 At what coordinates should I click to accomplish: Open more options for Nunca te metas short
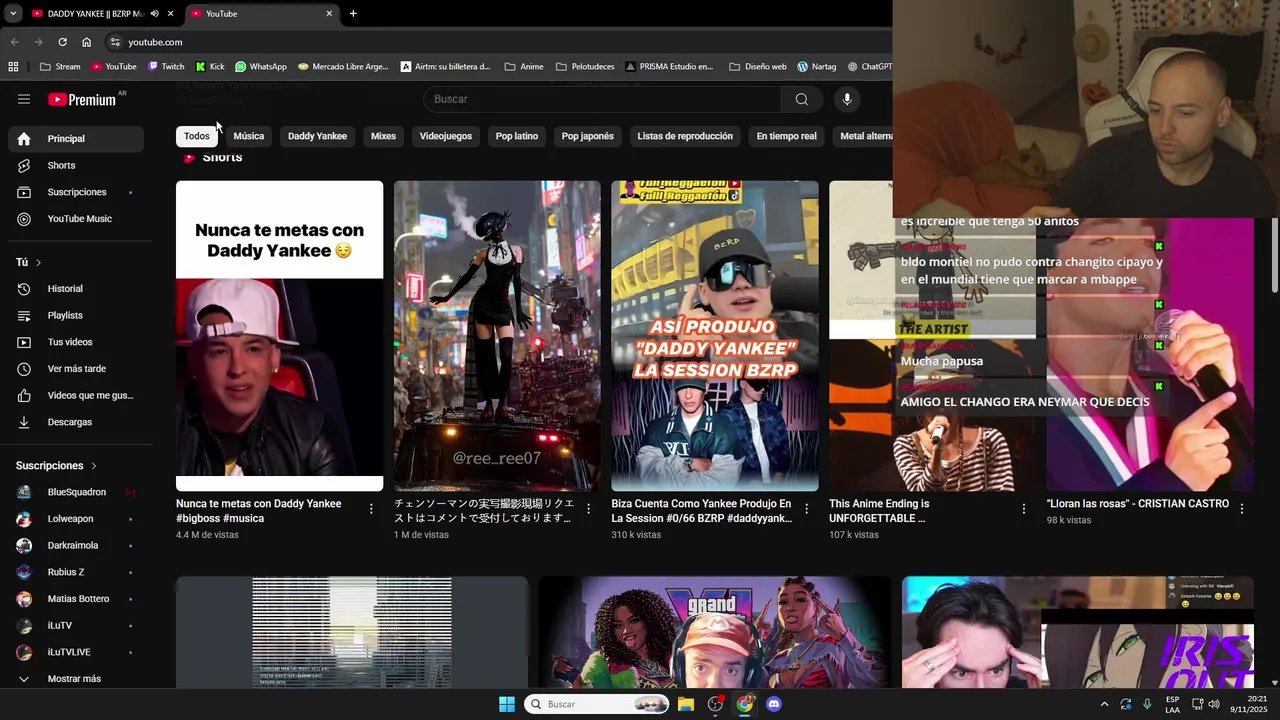[x=371, y=509]
